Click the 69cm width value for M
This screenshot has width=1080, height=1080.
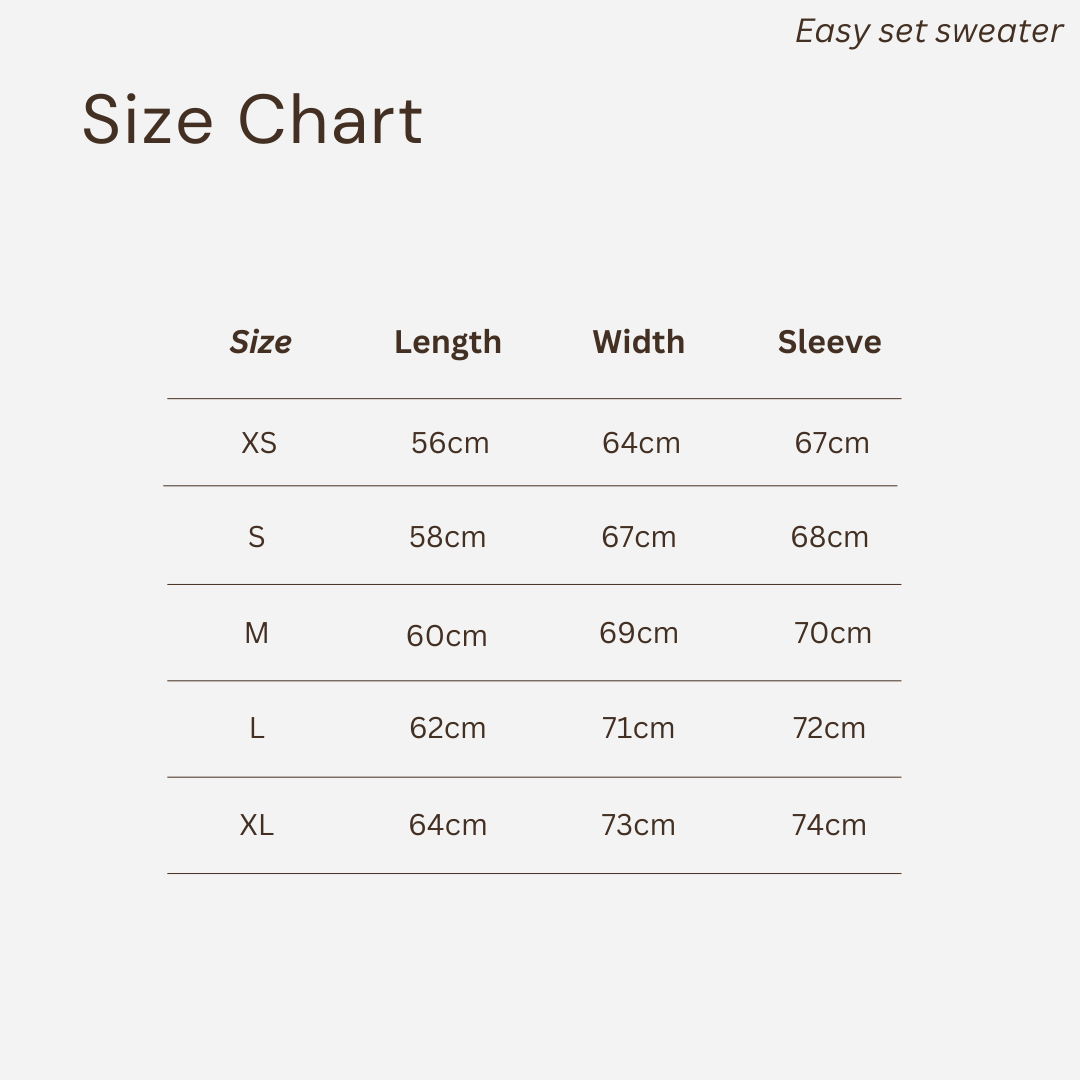[x=639, y=633]
